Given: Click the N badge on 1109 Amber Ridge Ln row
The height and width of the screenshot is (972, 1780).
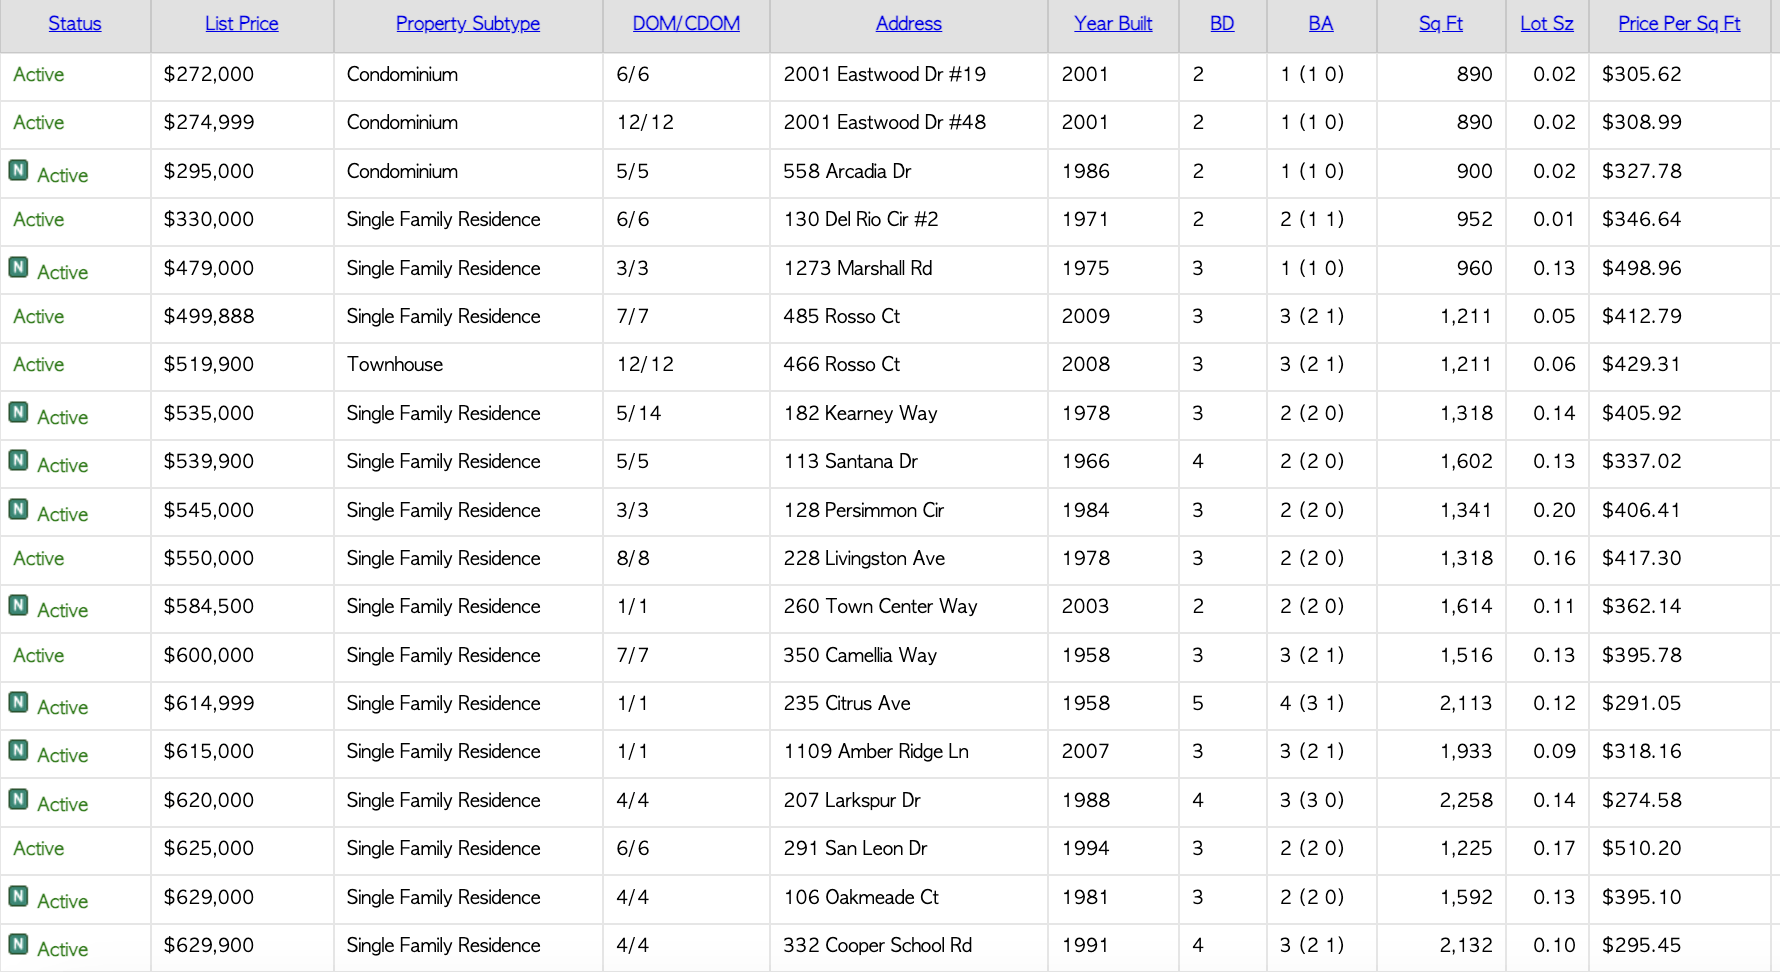Looking at the screenshot, I should tap(18, 750).
